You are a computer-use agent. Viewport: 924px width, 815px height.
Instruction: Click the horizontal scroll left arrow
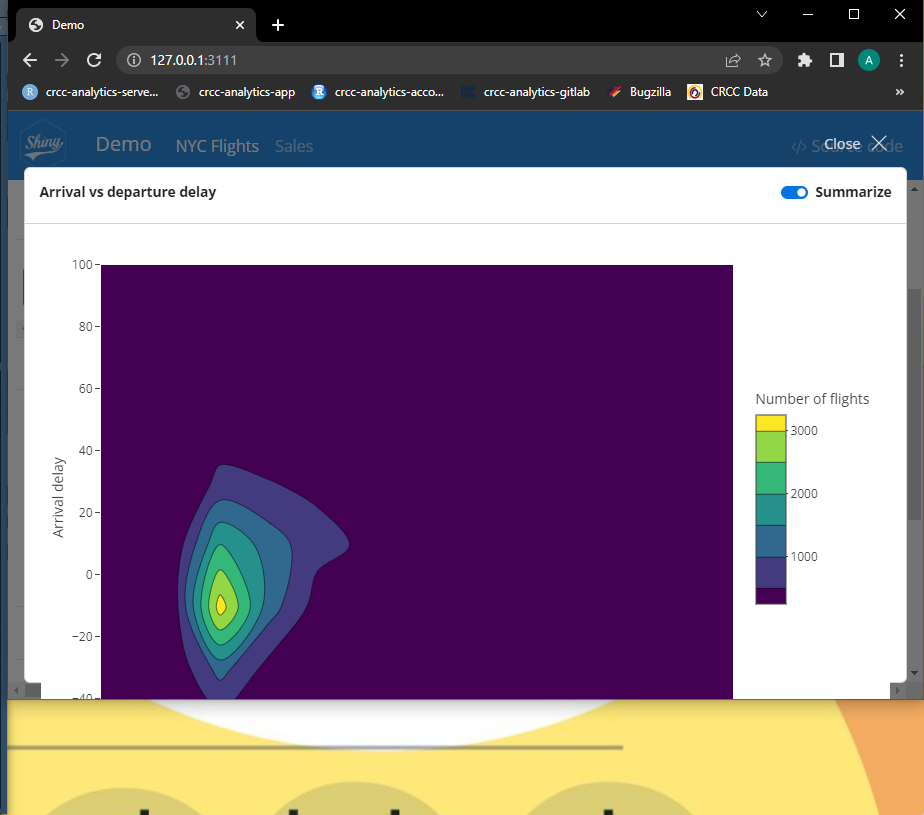[16, 689]
